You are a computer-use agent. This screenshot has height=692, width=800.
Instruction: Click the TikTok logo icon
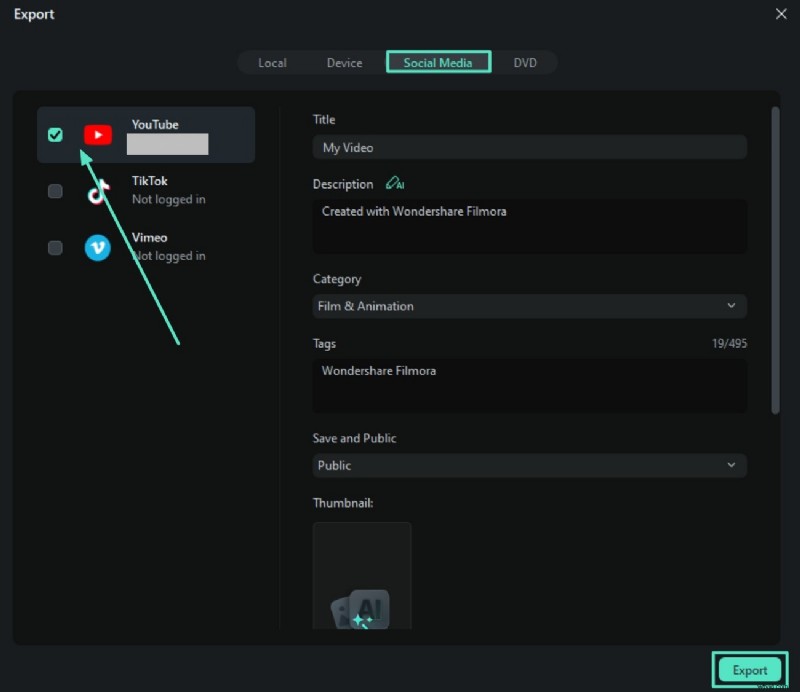(x=97, y=191)
